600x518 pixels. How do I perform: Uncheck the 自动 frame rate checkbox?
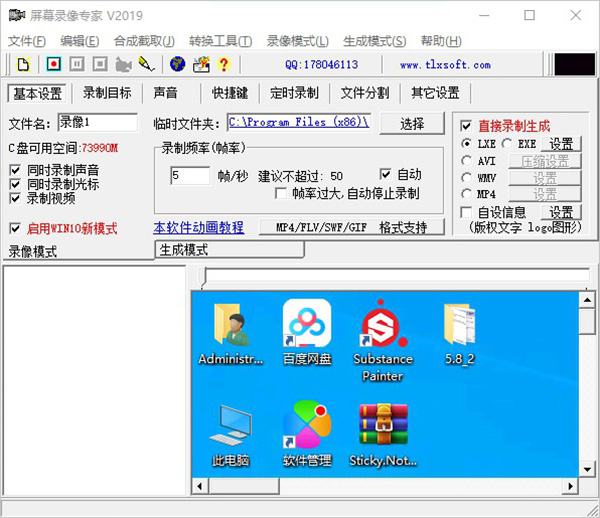point(386,174)
